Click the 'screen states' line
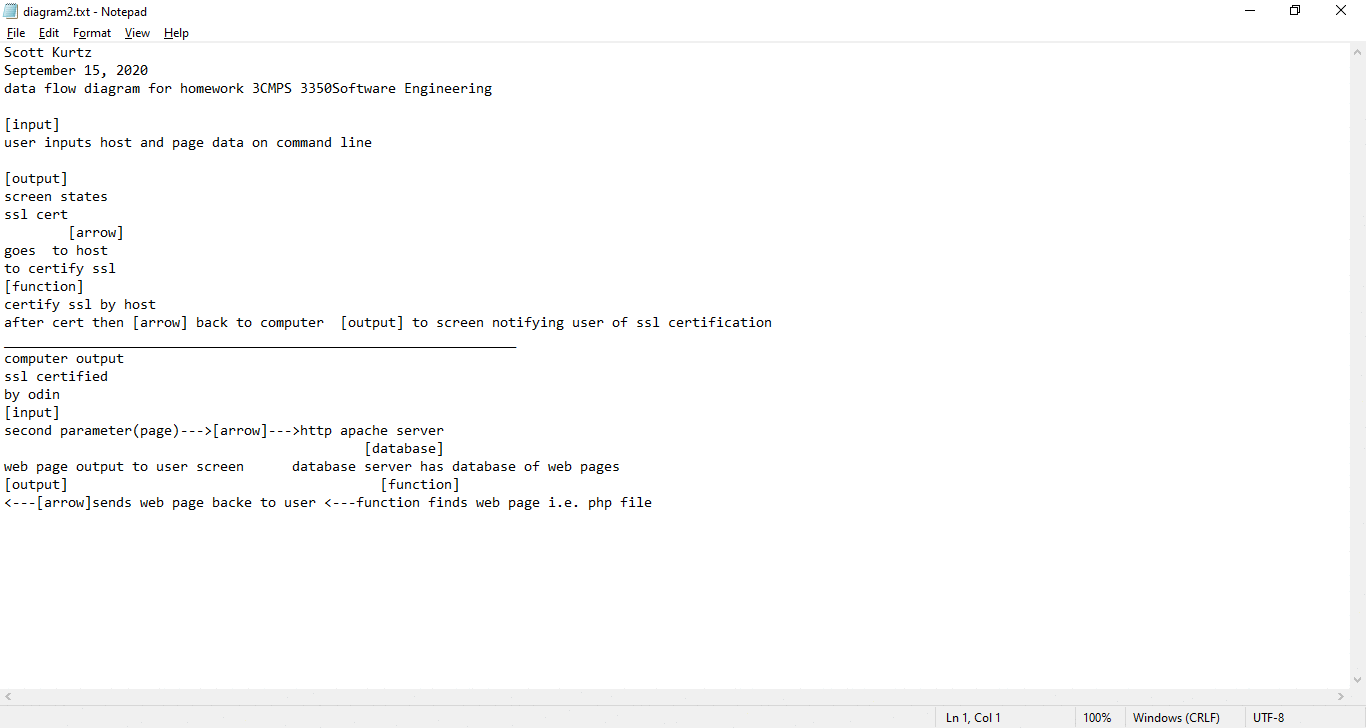Image resolution: width=1366 pixels, height=728 pixels. pos(56,197)
